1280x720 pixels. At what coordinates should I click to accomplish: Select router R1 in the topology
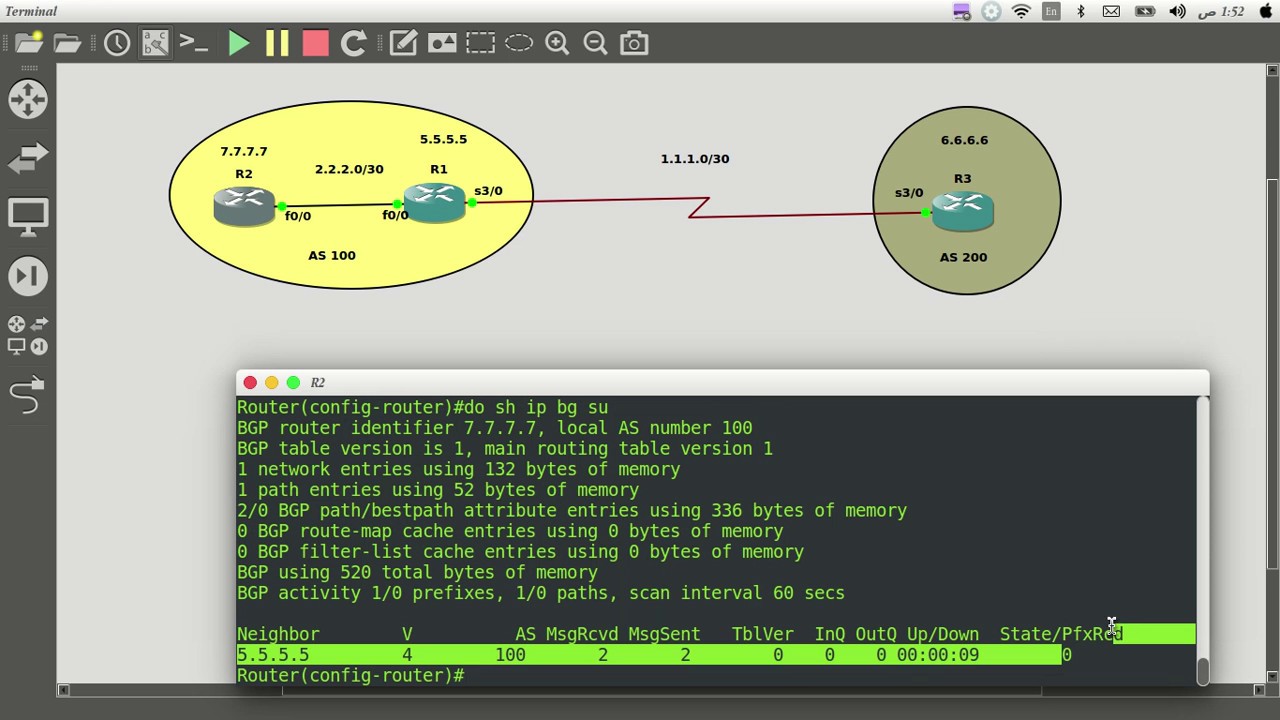[x=435, y=203]
